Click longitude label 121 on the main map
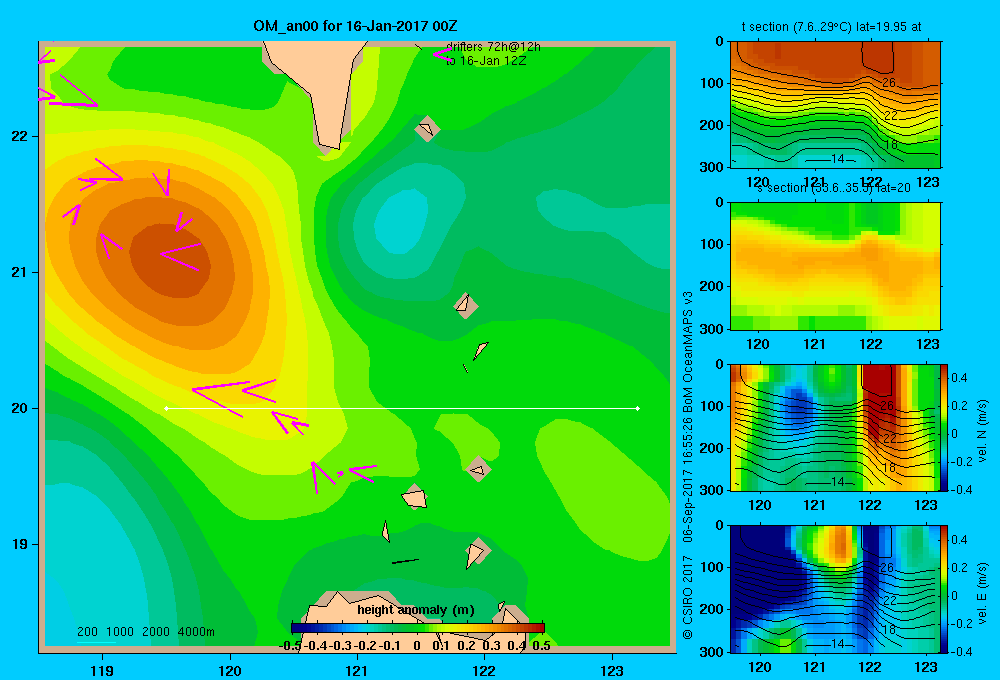Viewport: 1000px width, 680px height. click(357, 670)
